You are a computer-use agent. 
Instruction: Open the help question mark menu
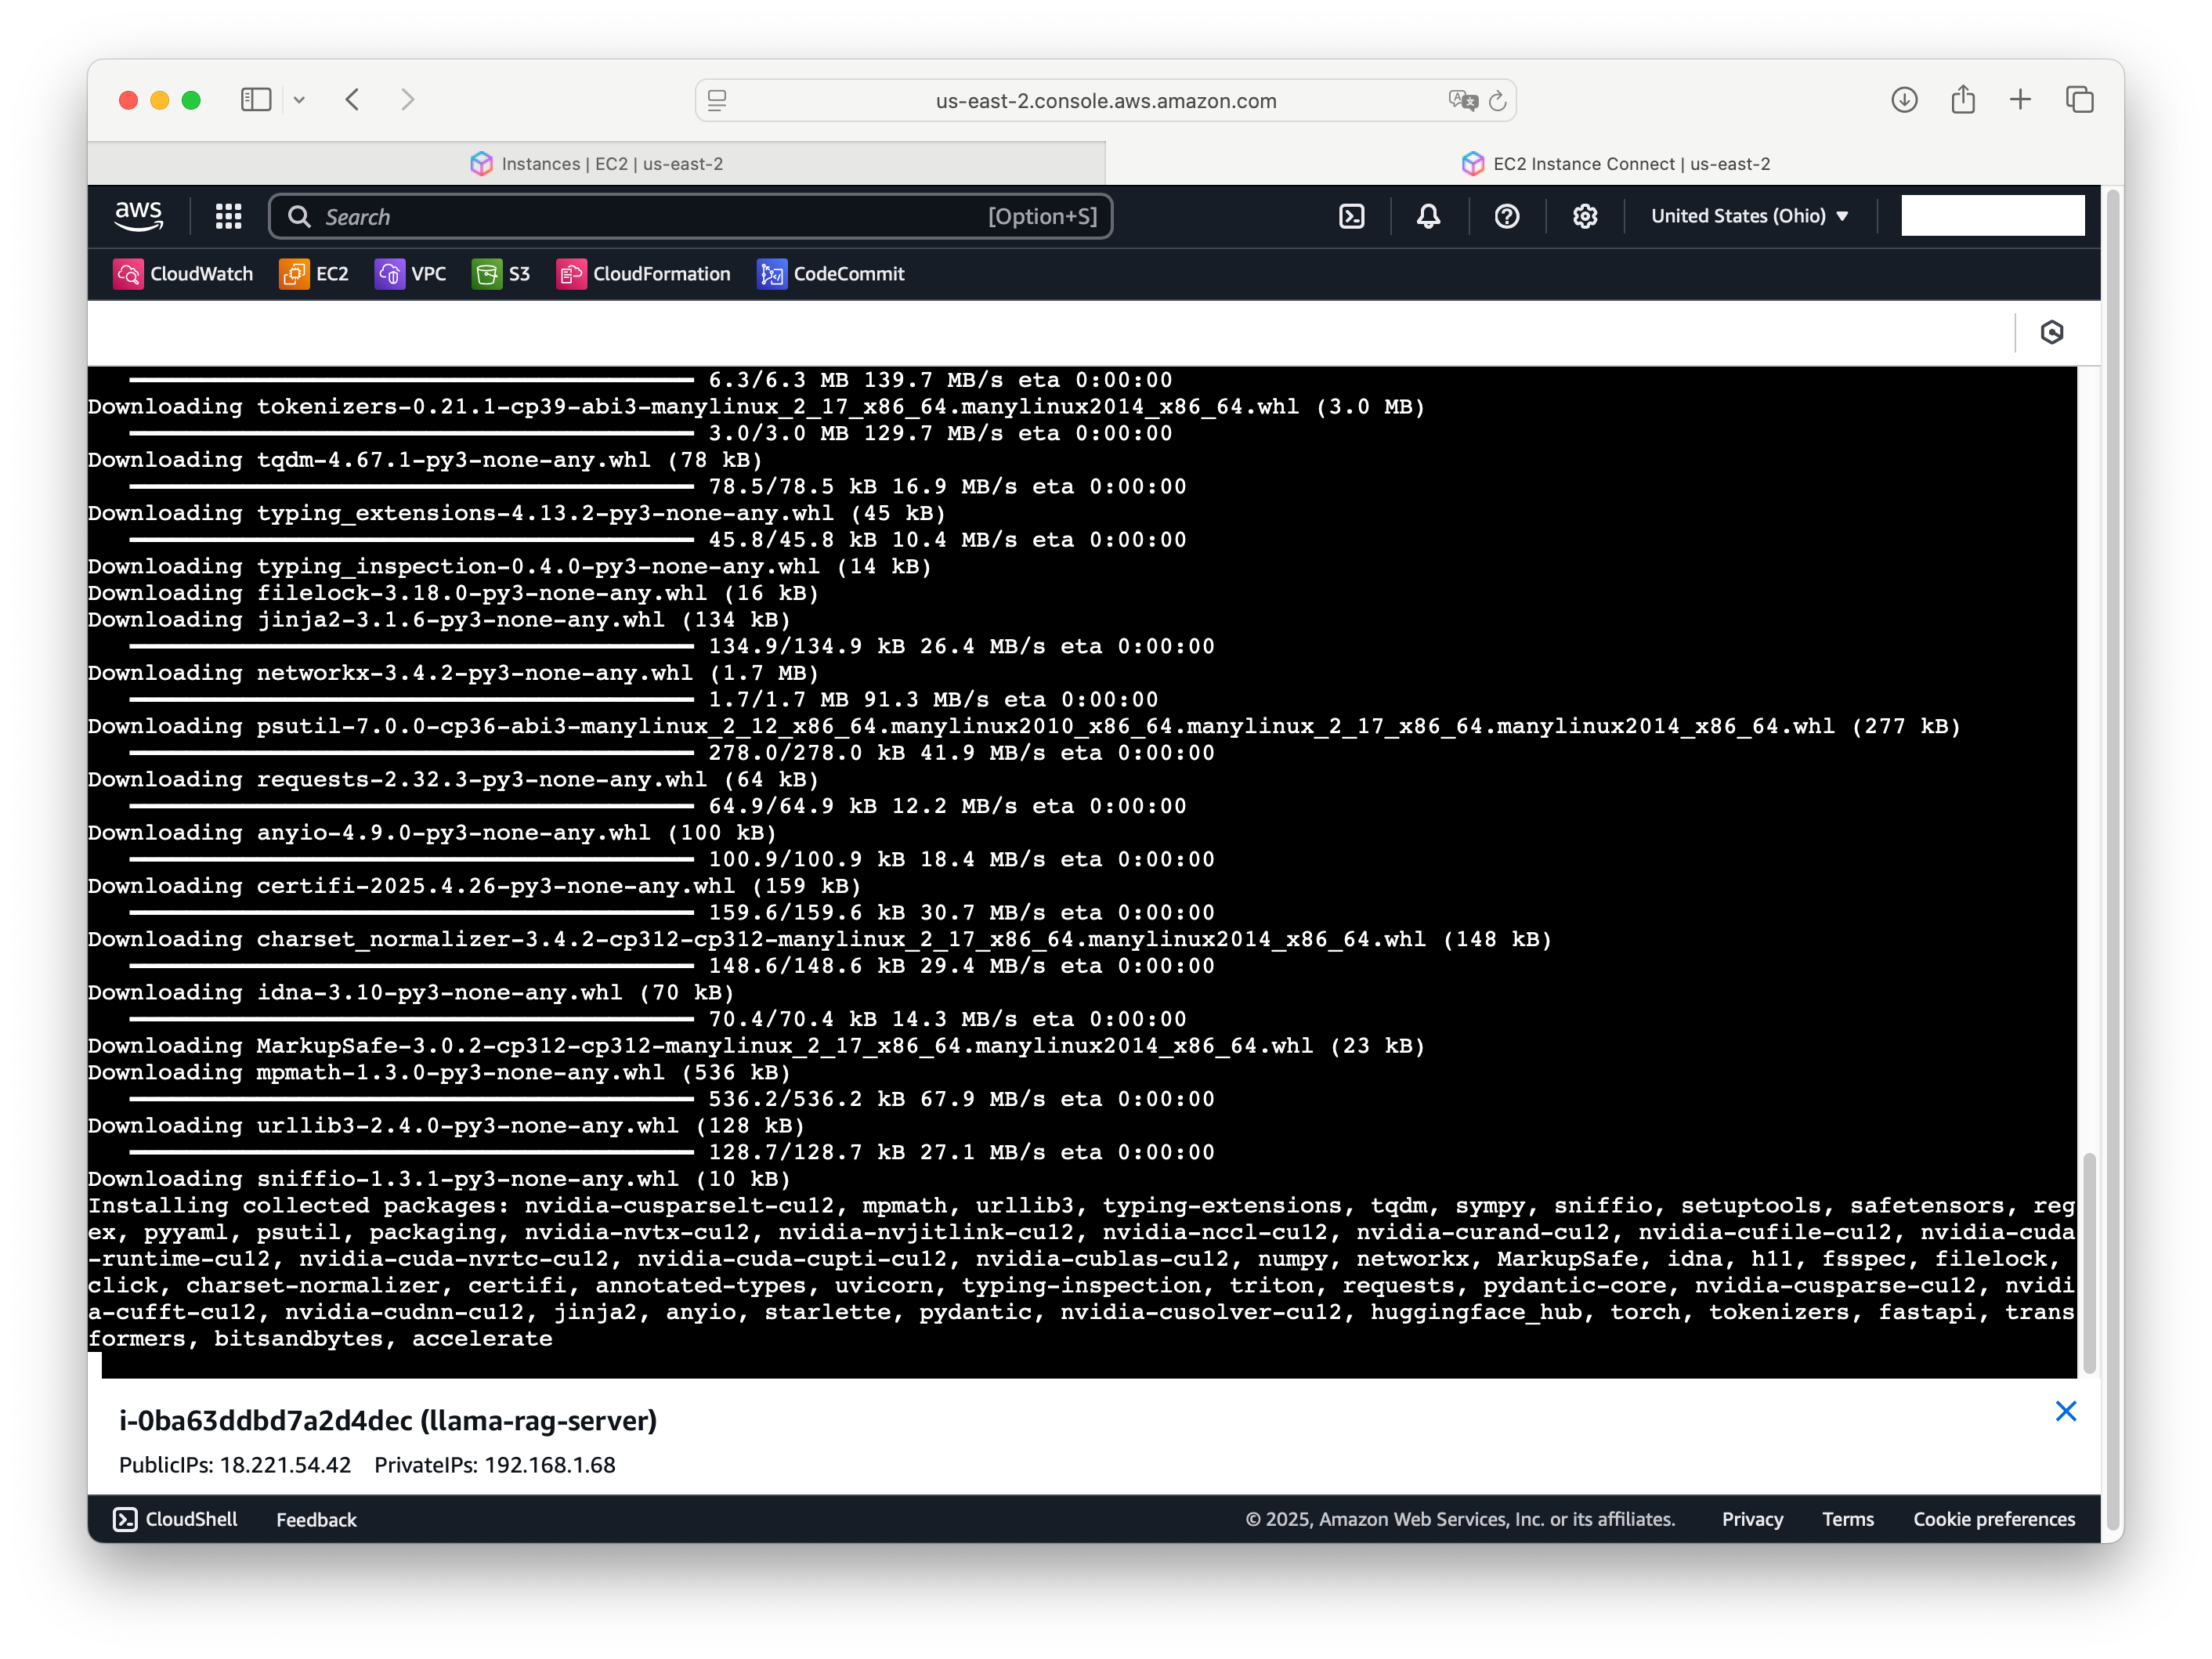1507,216
